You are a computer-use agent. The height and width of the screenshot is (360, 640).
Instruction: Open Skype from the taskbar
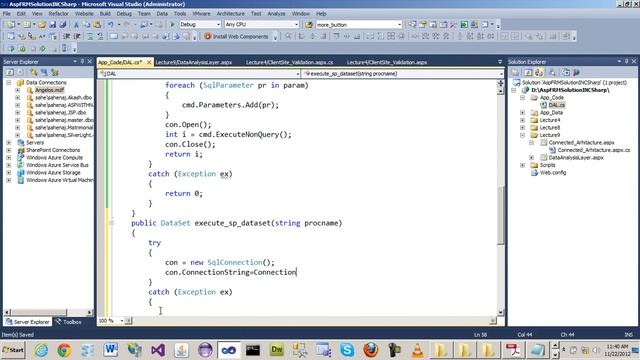coord(347,350)
